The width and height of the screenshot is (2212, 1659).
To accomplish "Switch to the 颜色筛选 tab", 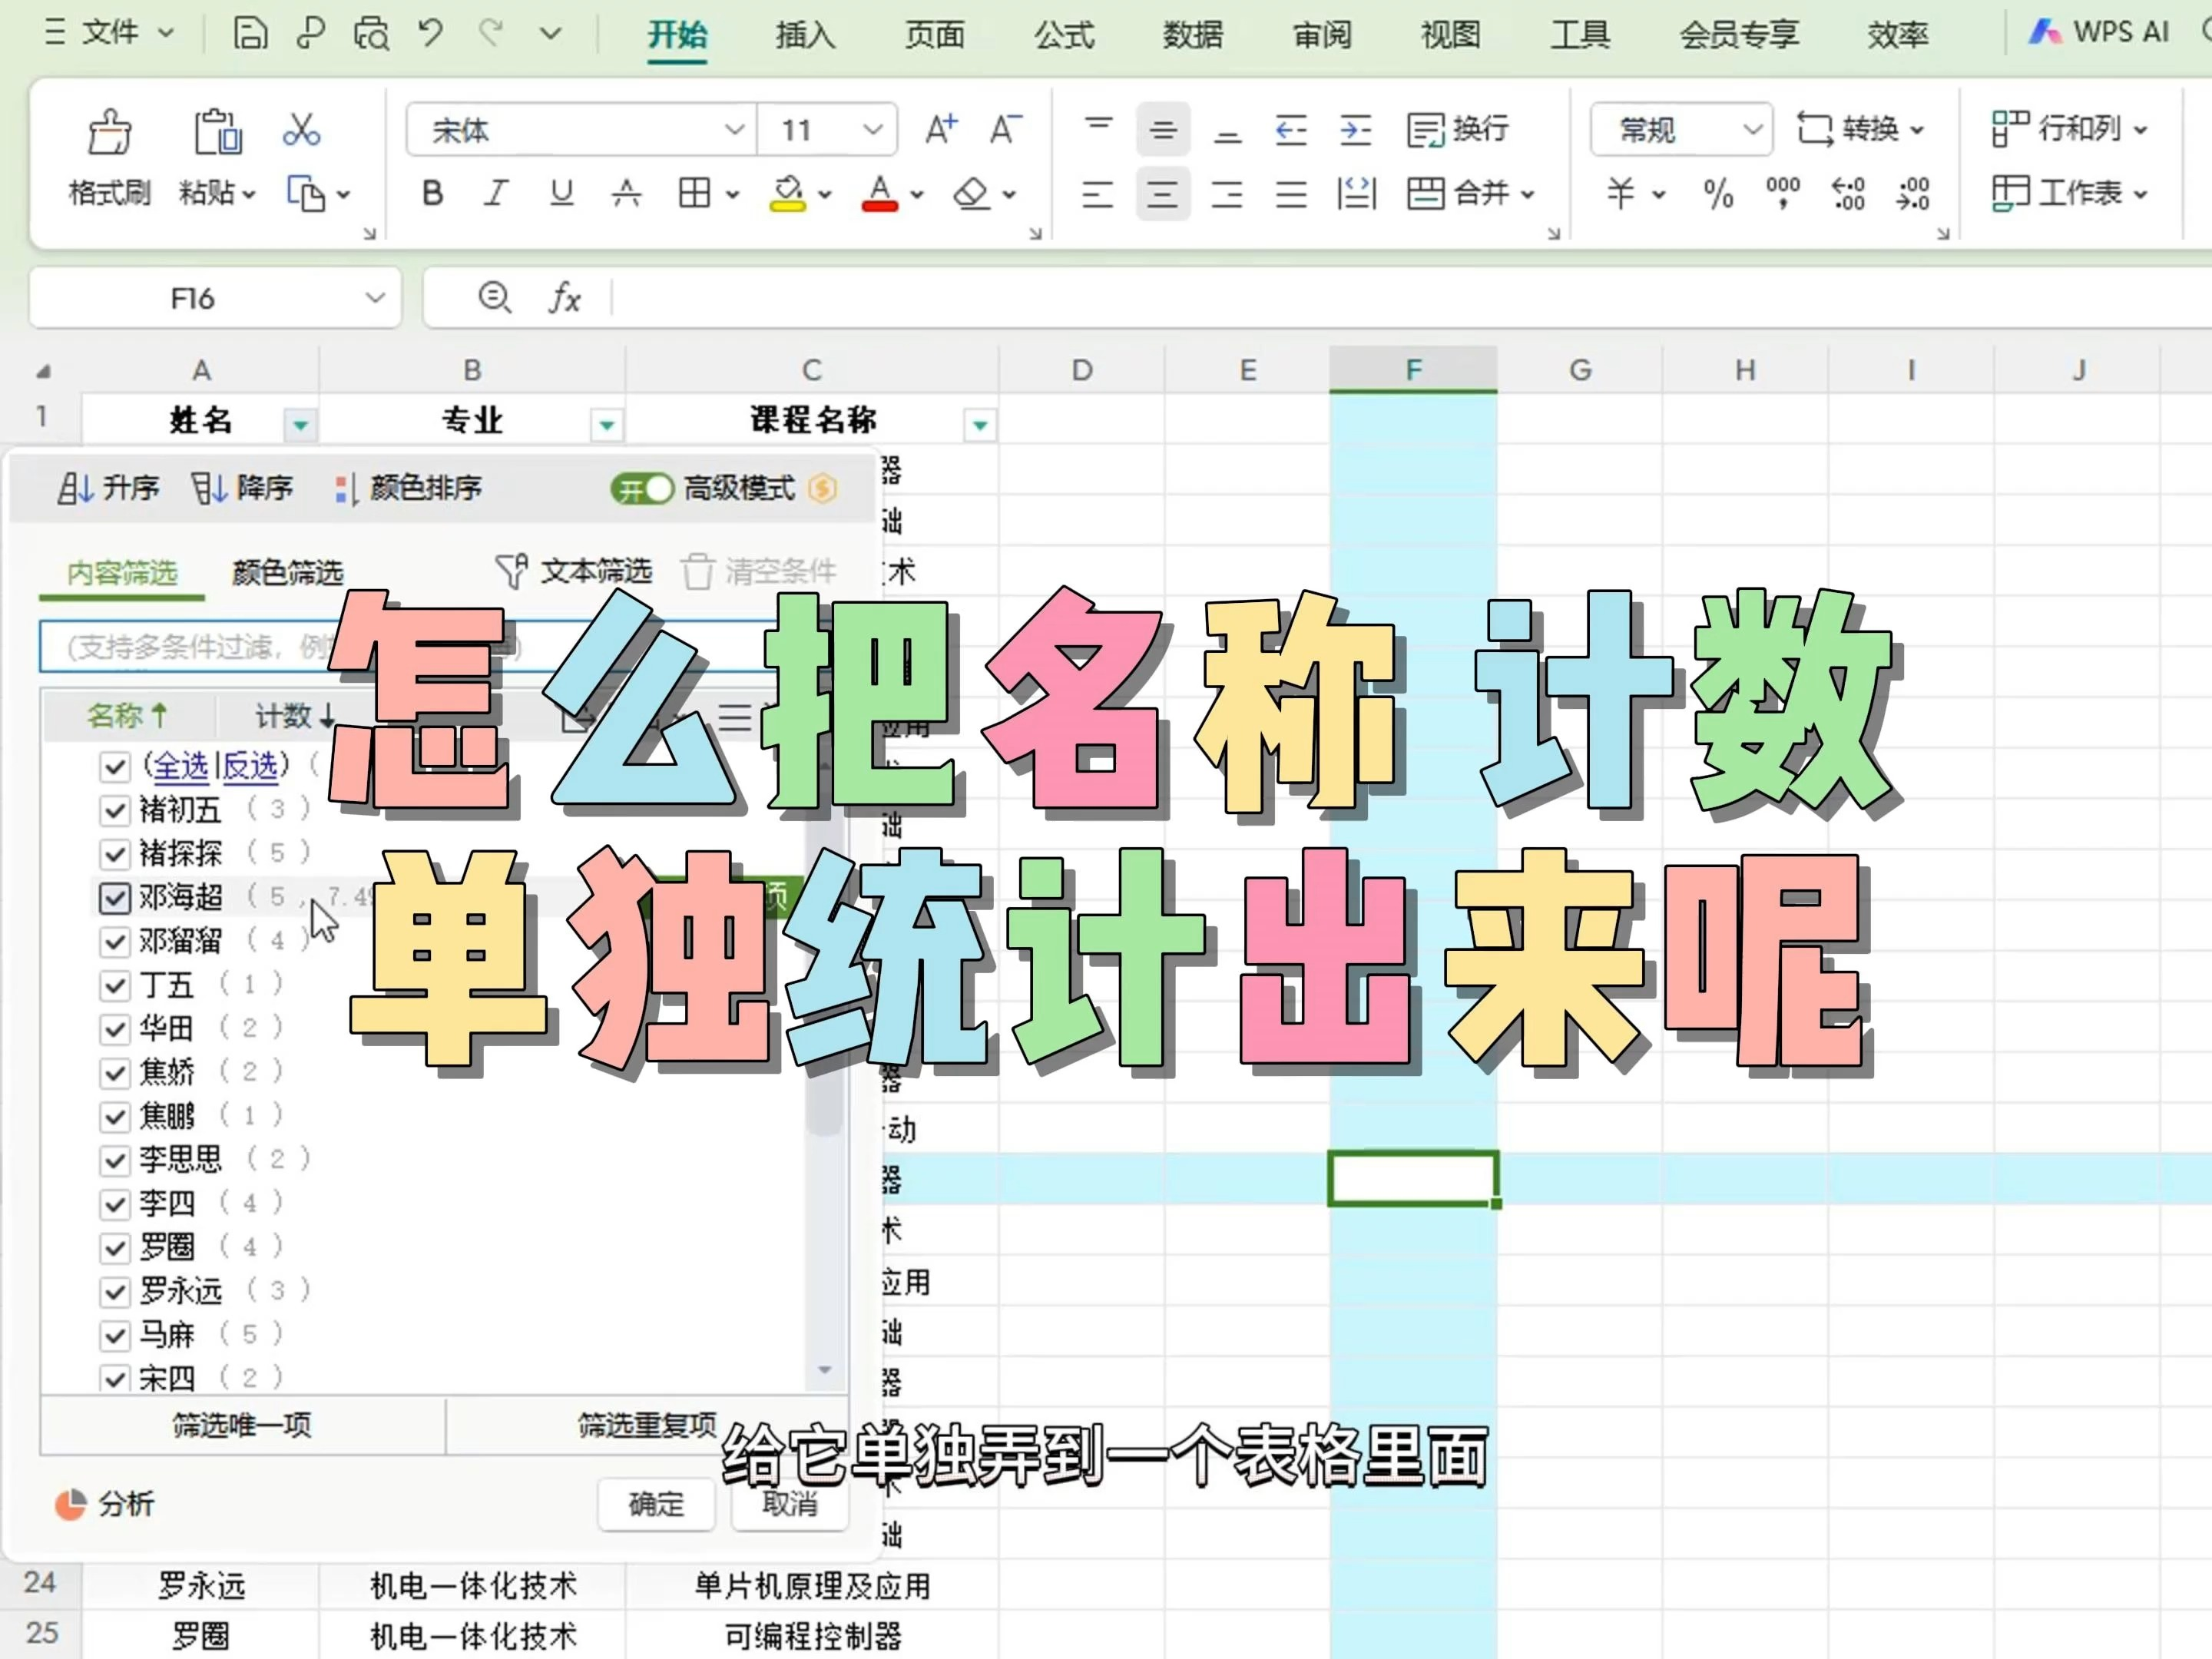I will coord(288,571).
